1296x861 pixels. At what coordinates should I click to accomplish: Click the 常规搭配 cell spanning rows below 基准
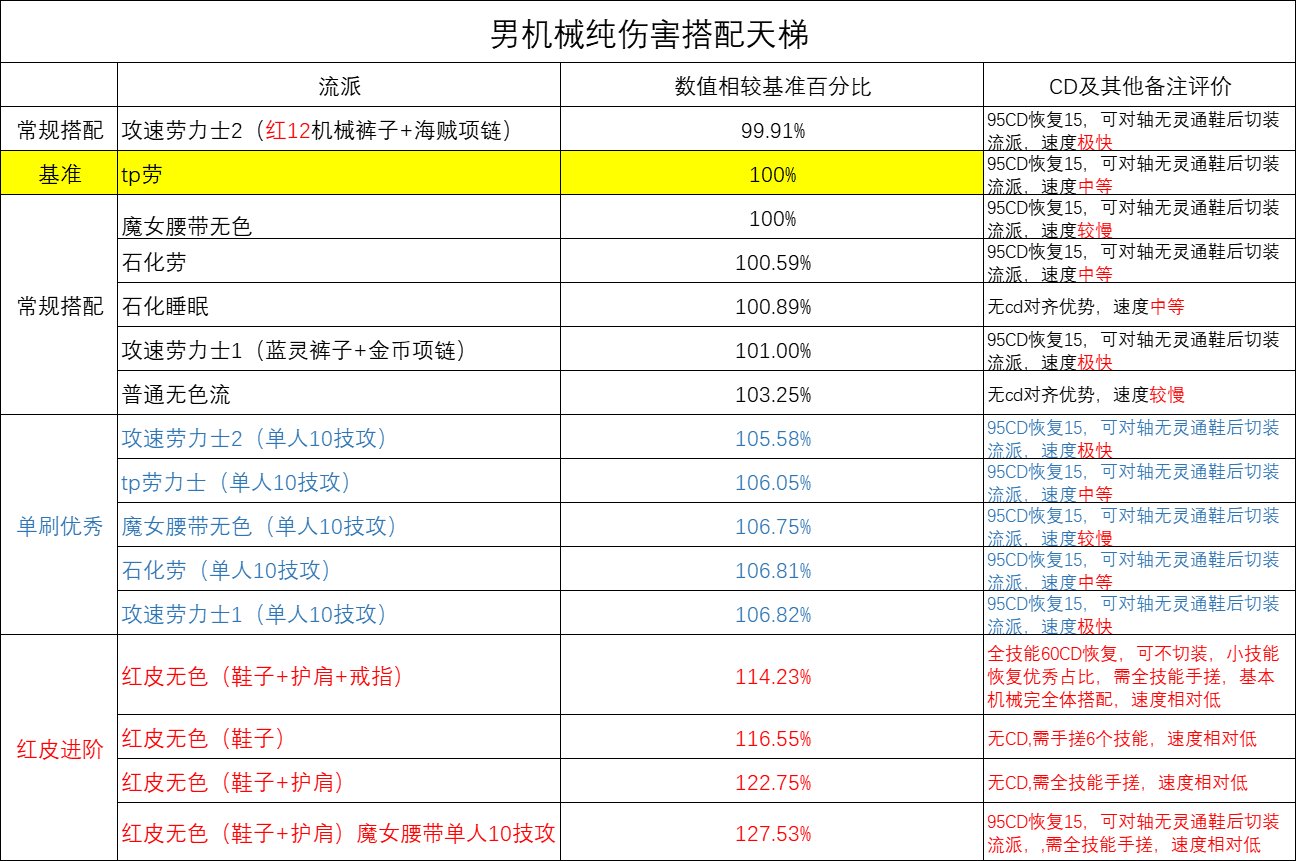(x=59, y=305)
